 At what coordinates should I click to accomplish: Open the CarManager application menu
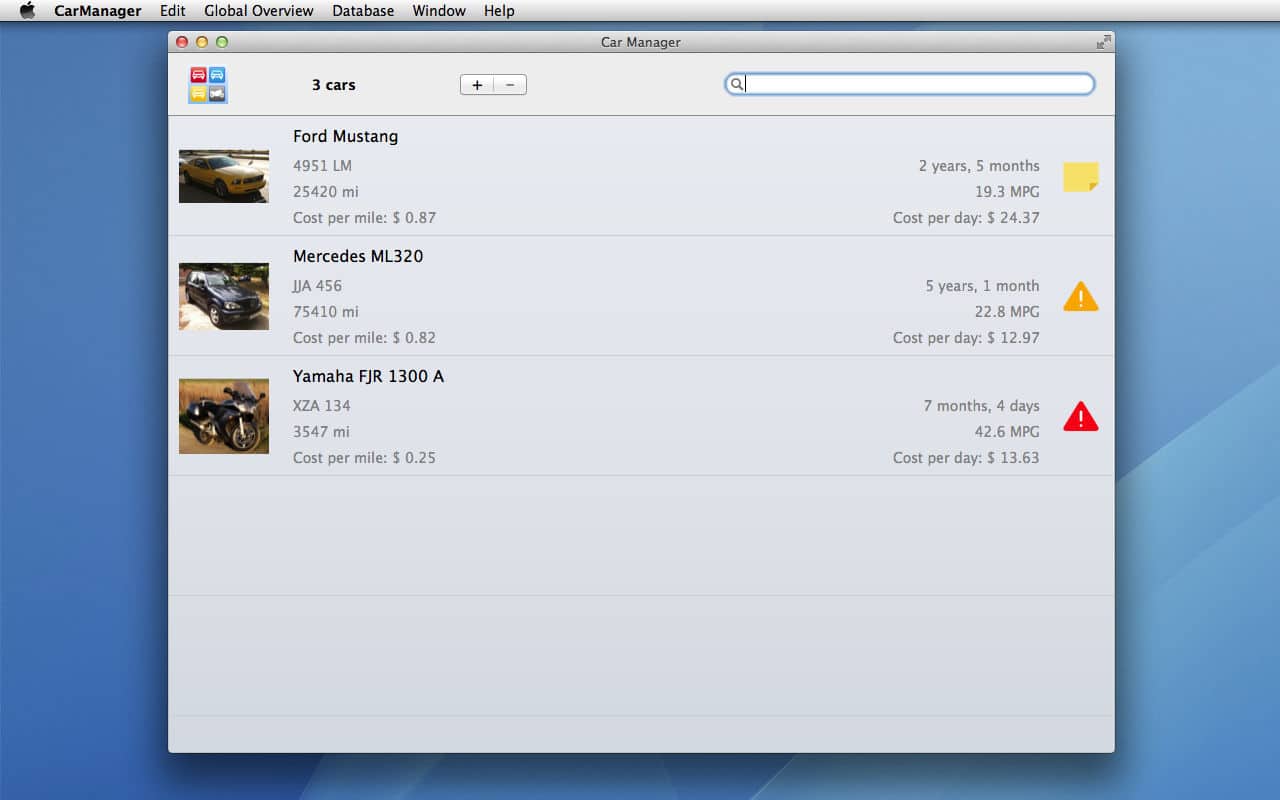pos(98,11)
